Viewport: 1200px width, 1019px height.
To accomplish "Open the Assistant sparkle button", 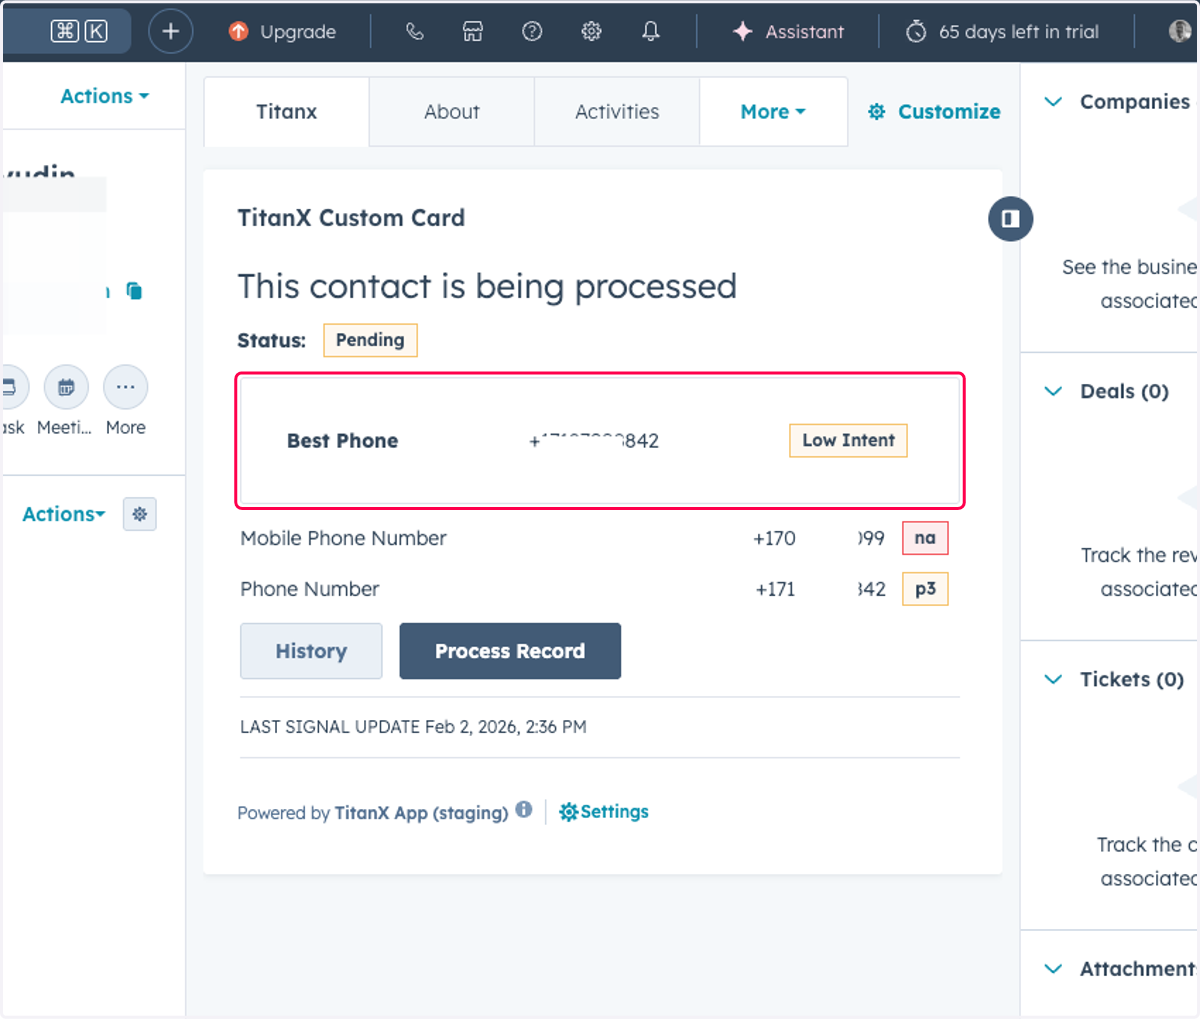I will point(788,31).
